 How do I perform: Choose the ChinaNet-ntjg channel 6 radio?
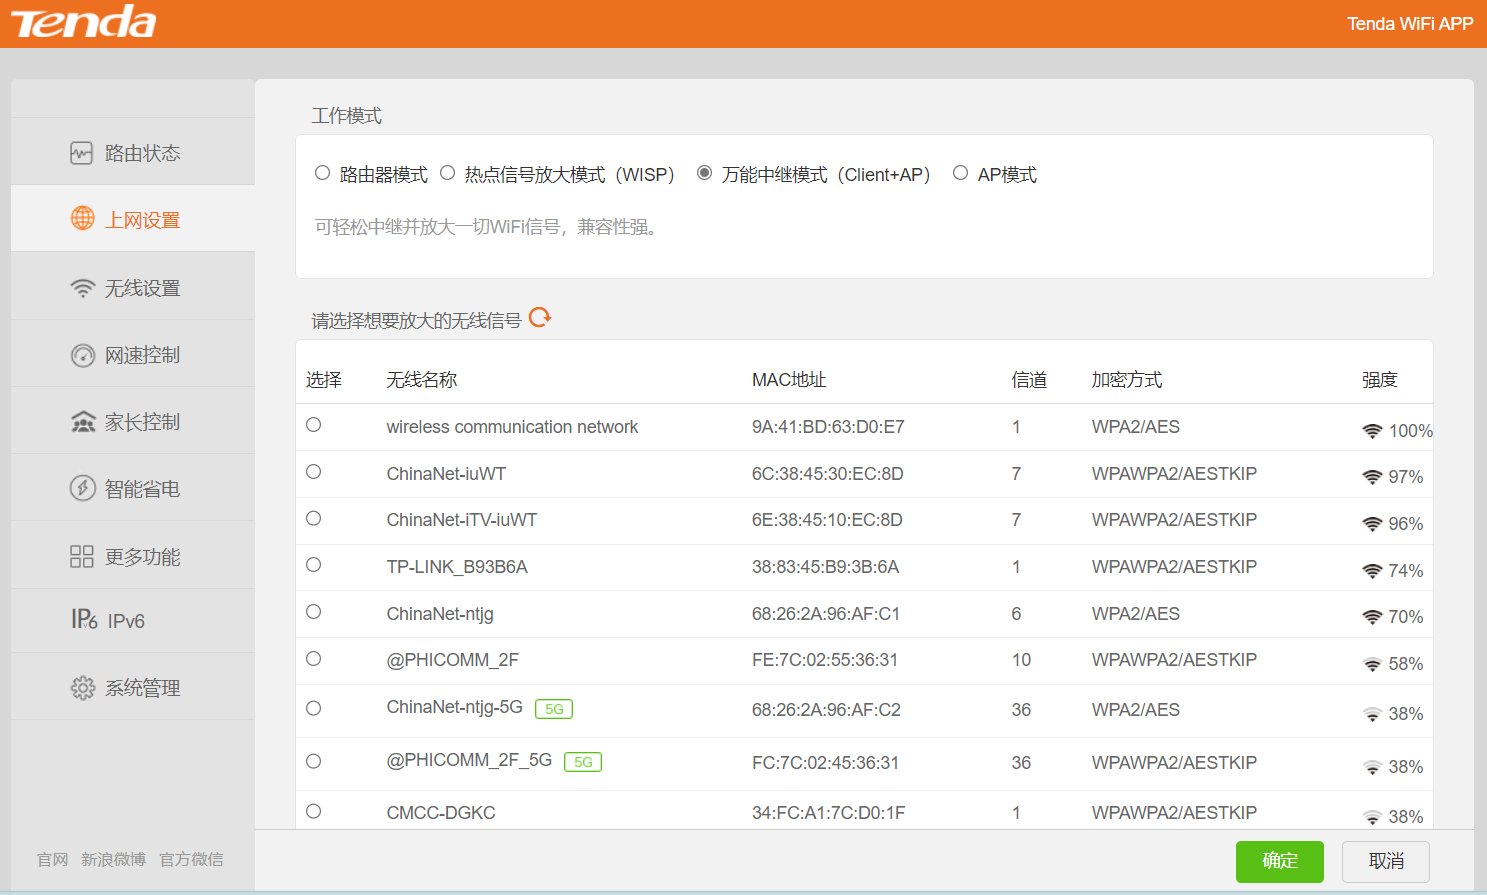tap(314, 612)
